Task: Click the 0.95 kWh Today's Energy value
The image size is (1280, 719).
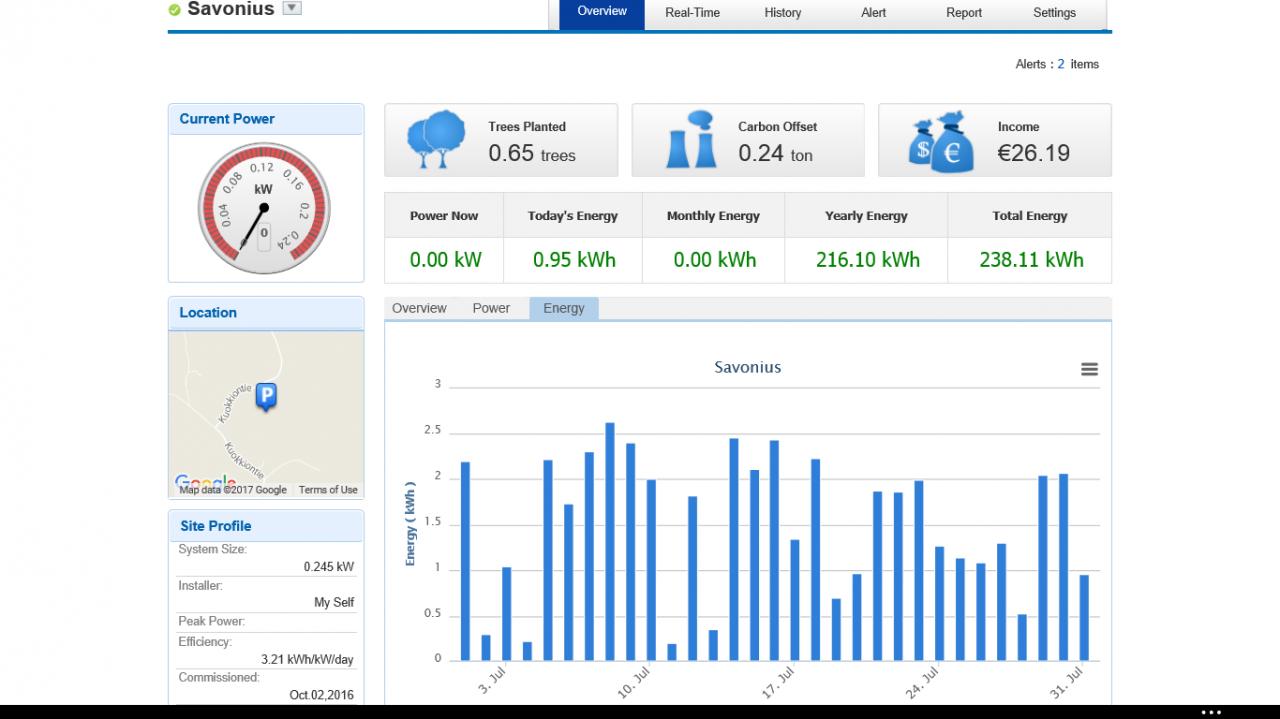Action: pos(574,260)
